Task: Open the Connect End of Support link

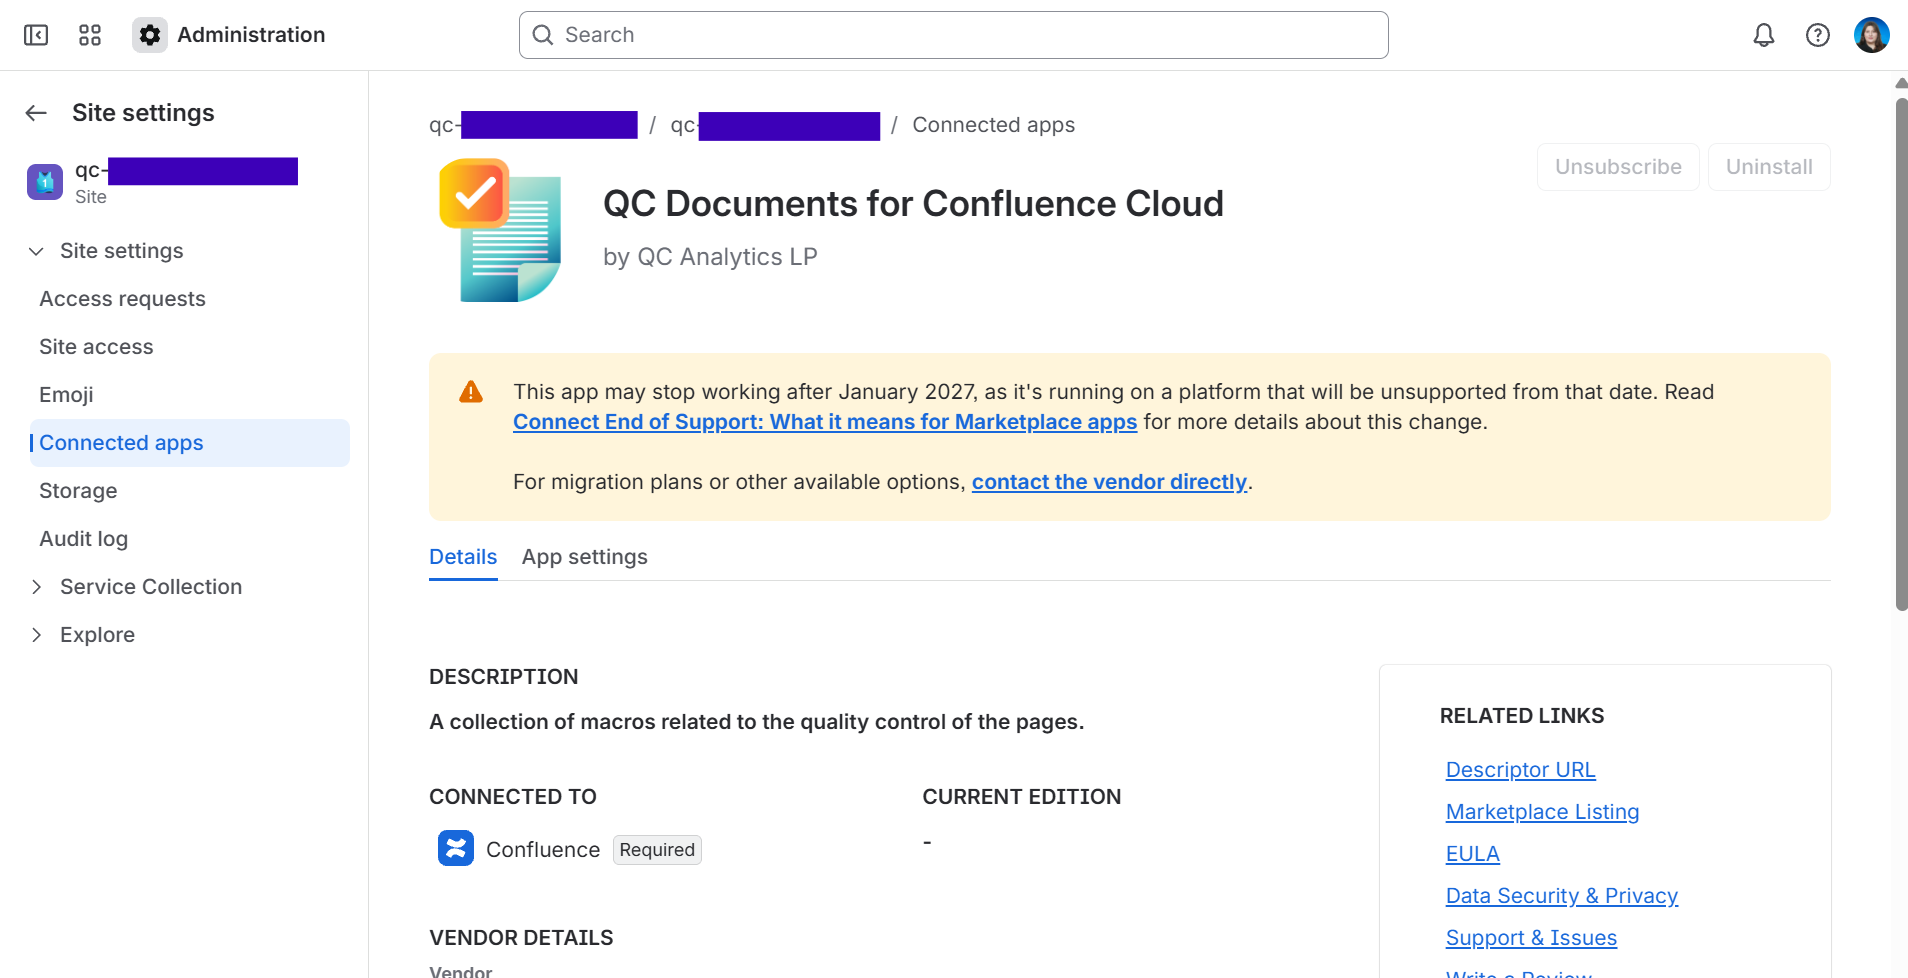Action: point(825,422)
